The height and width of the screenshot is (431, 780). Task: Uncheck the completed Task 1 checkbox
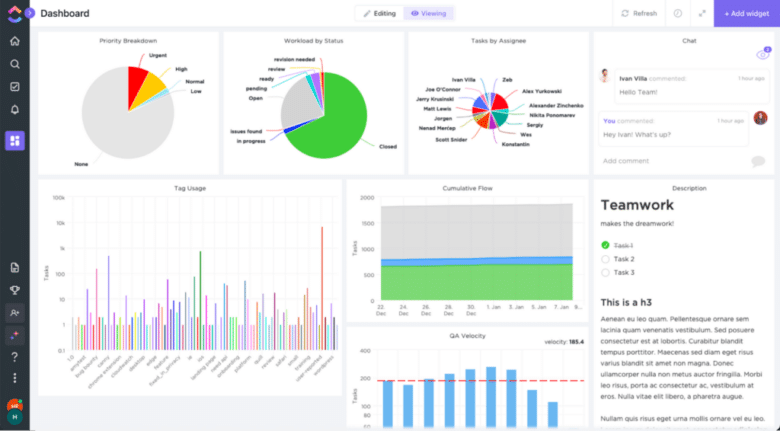(x=605, y=245)
